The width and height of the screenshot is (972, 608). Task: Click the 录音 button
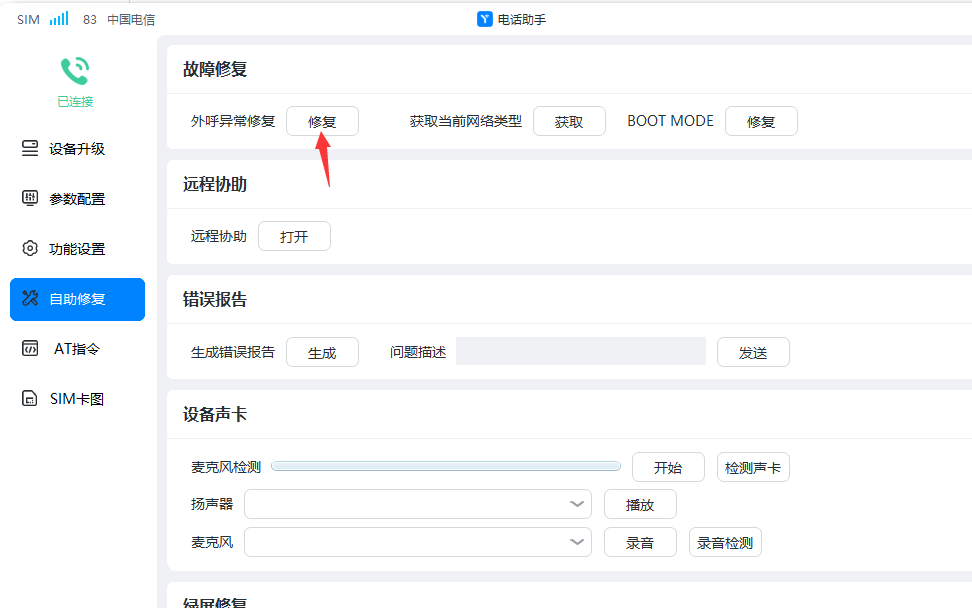[x=640, y=542]
